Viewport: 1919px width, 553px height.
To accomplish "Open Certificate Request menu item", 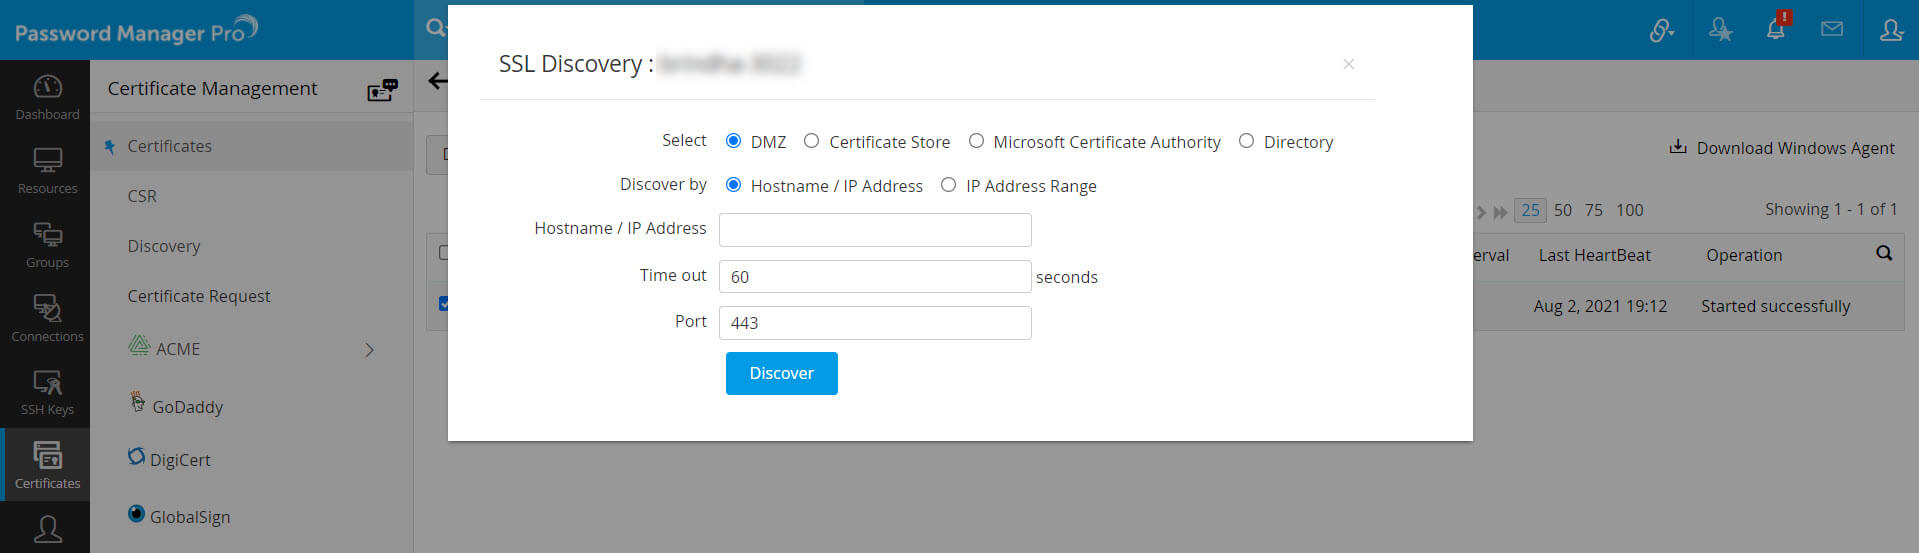I will (x=199, y=296).
